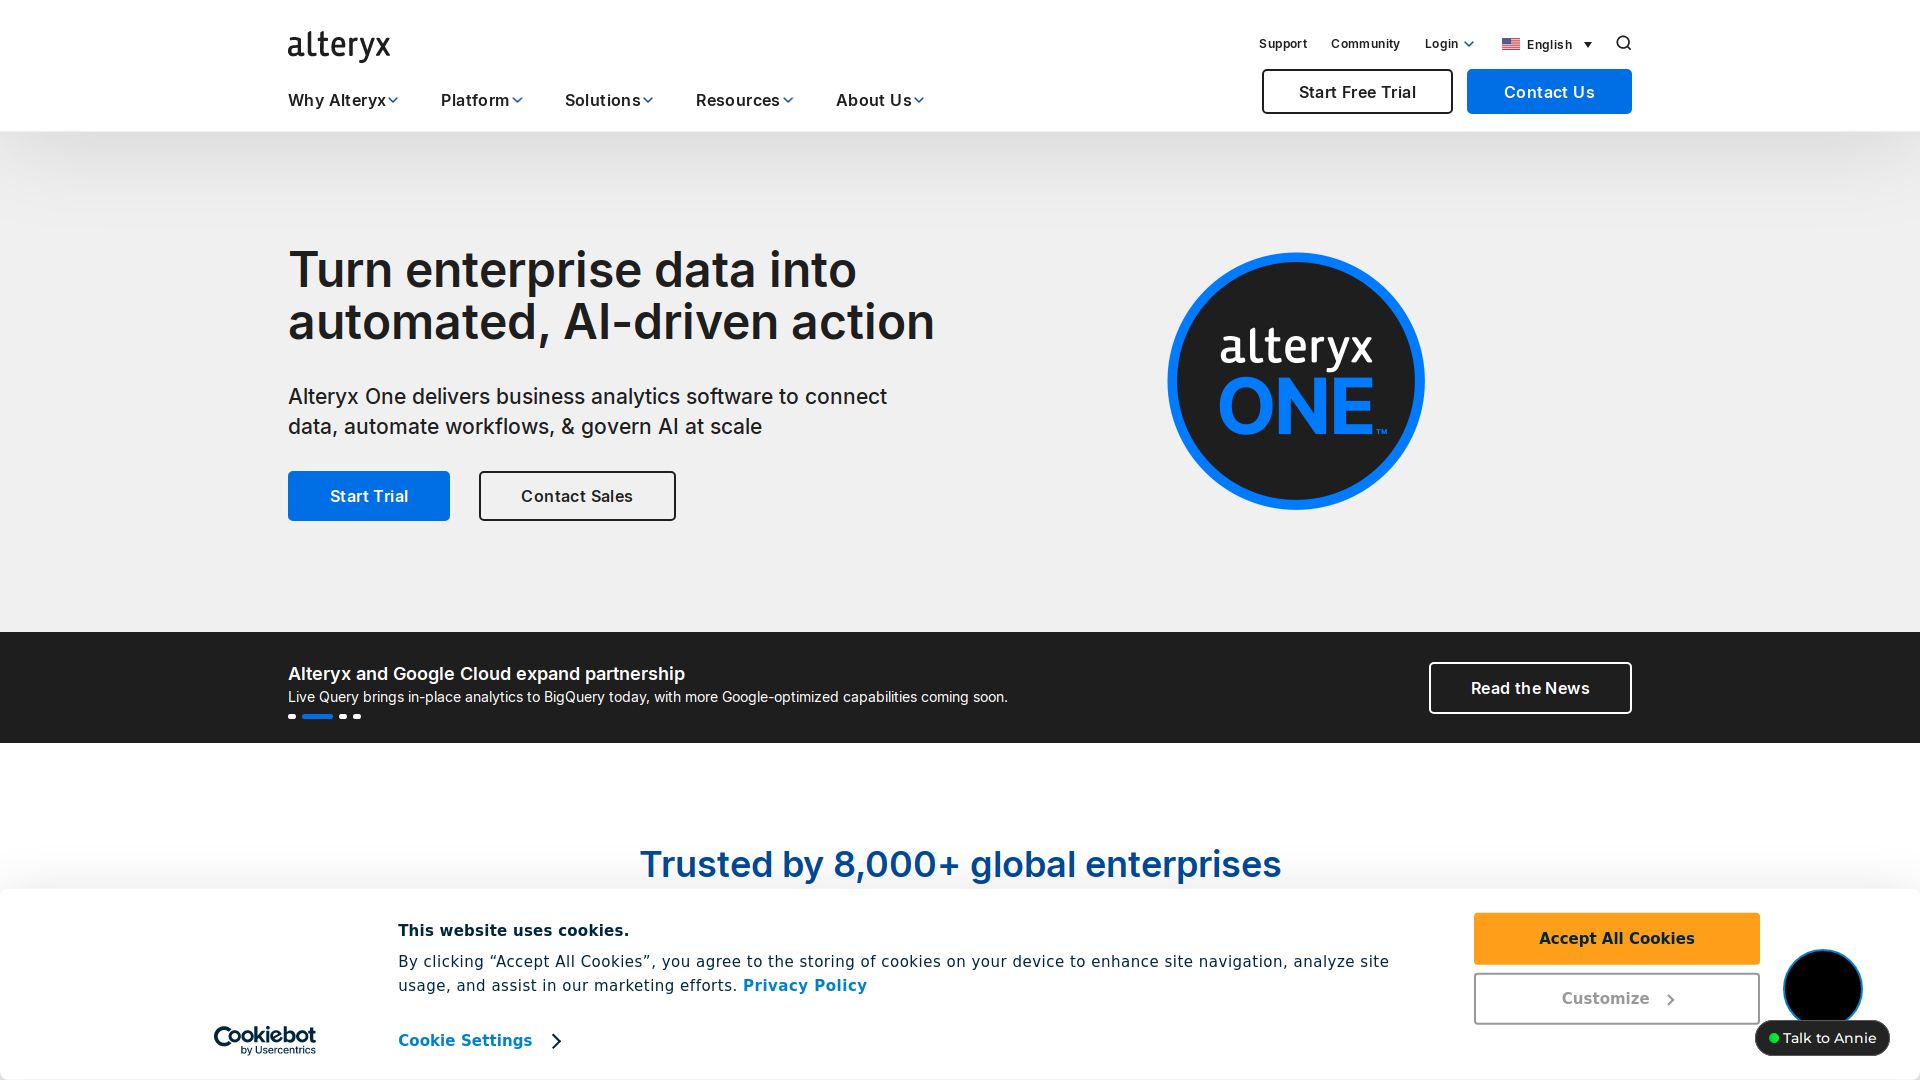Image resolution: width=1920 pixels, height=1080 pixels.
Task: Open the Privacy Policy link
Action: (x=805, y=985)
